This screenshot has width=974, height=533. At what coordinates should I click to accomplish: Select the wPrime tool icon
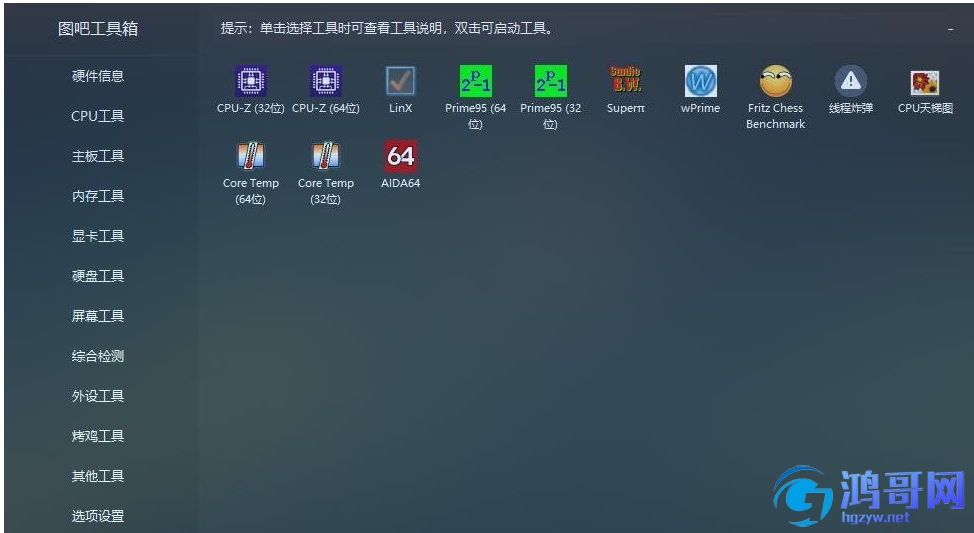click(701, 81)
